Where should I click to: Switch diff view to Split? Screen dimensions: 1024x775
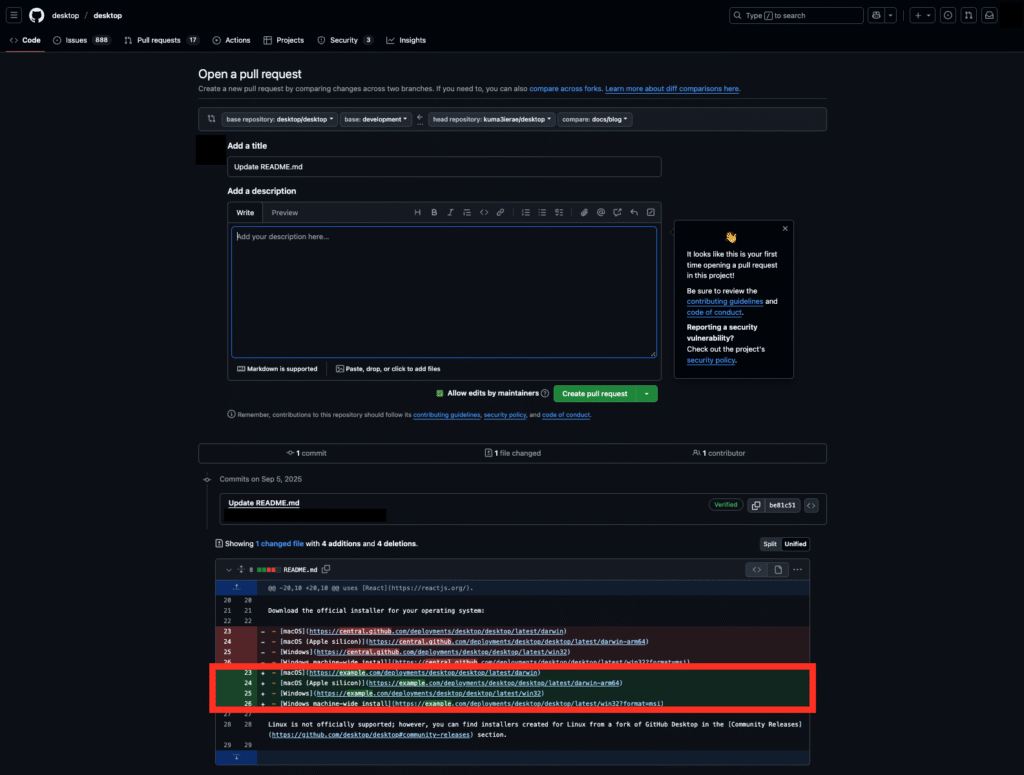(770, 544)
